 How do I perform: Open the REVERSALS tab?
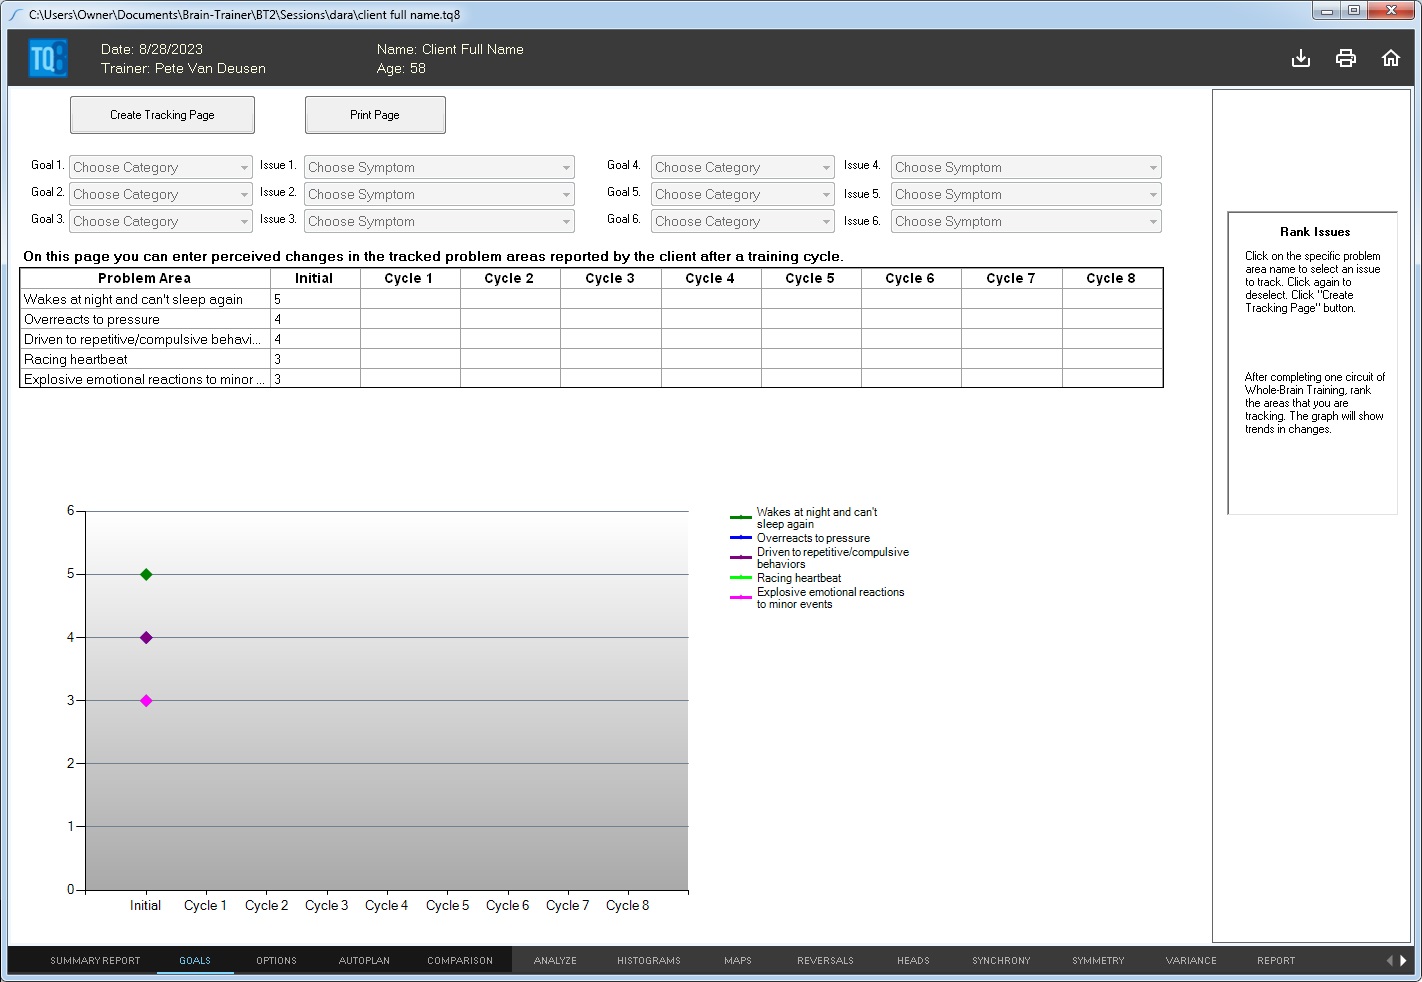[825, 960]
